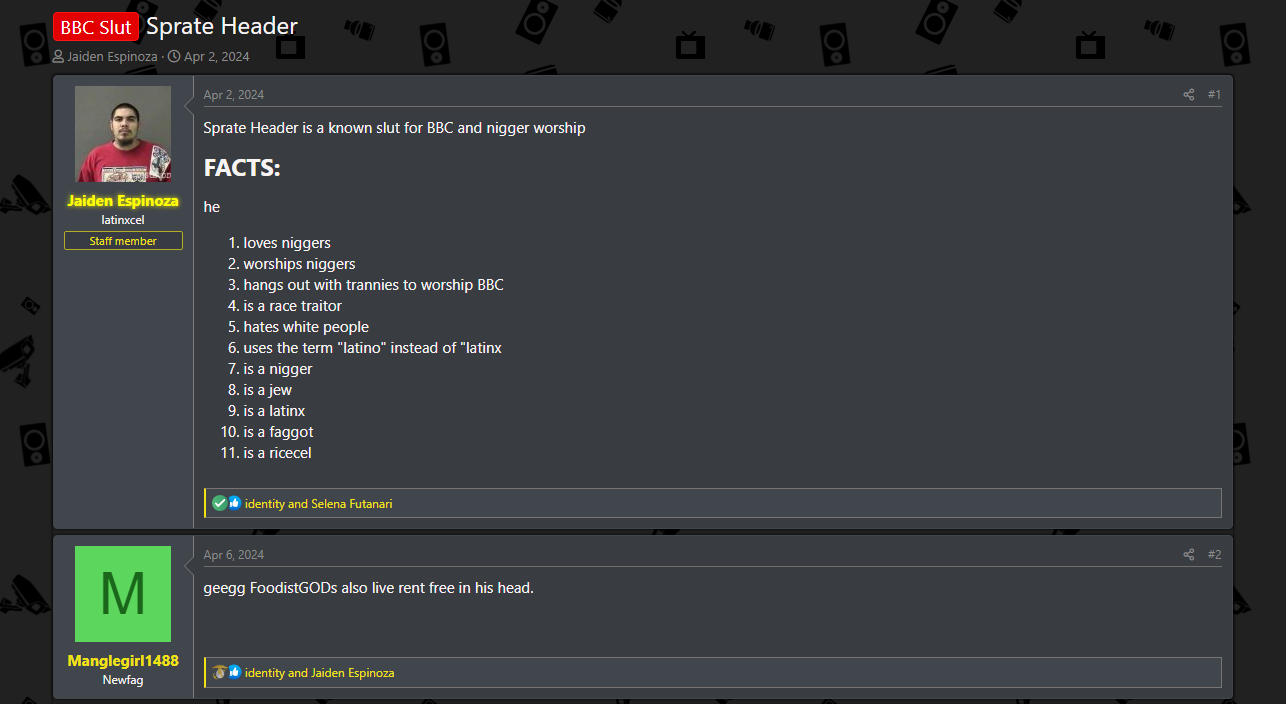Open Jaiden Espinoza's avatar photo in first post
Viewport: 1286px width, 704px height.
123,134
